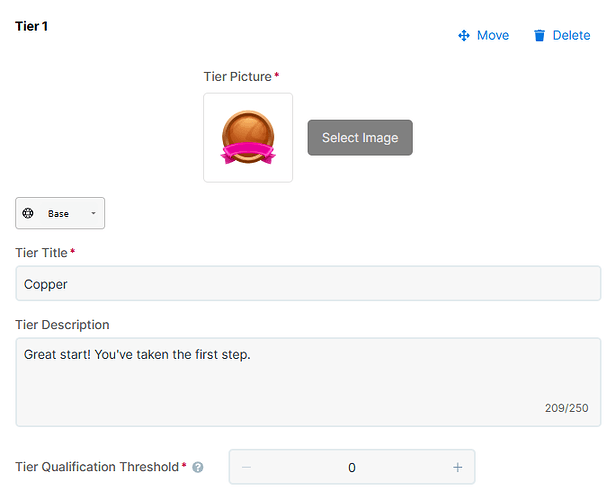Click the copper medal tier picture

tap(248, 138)
